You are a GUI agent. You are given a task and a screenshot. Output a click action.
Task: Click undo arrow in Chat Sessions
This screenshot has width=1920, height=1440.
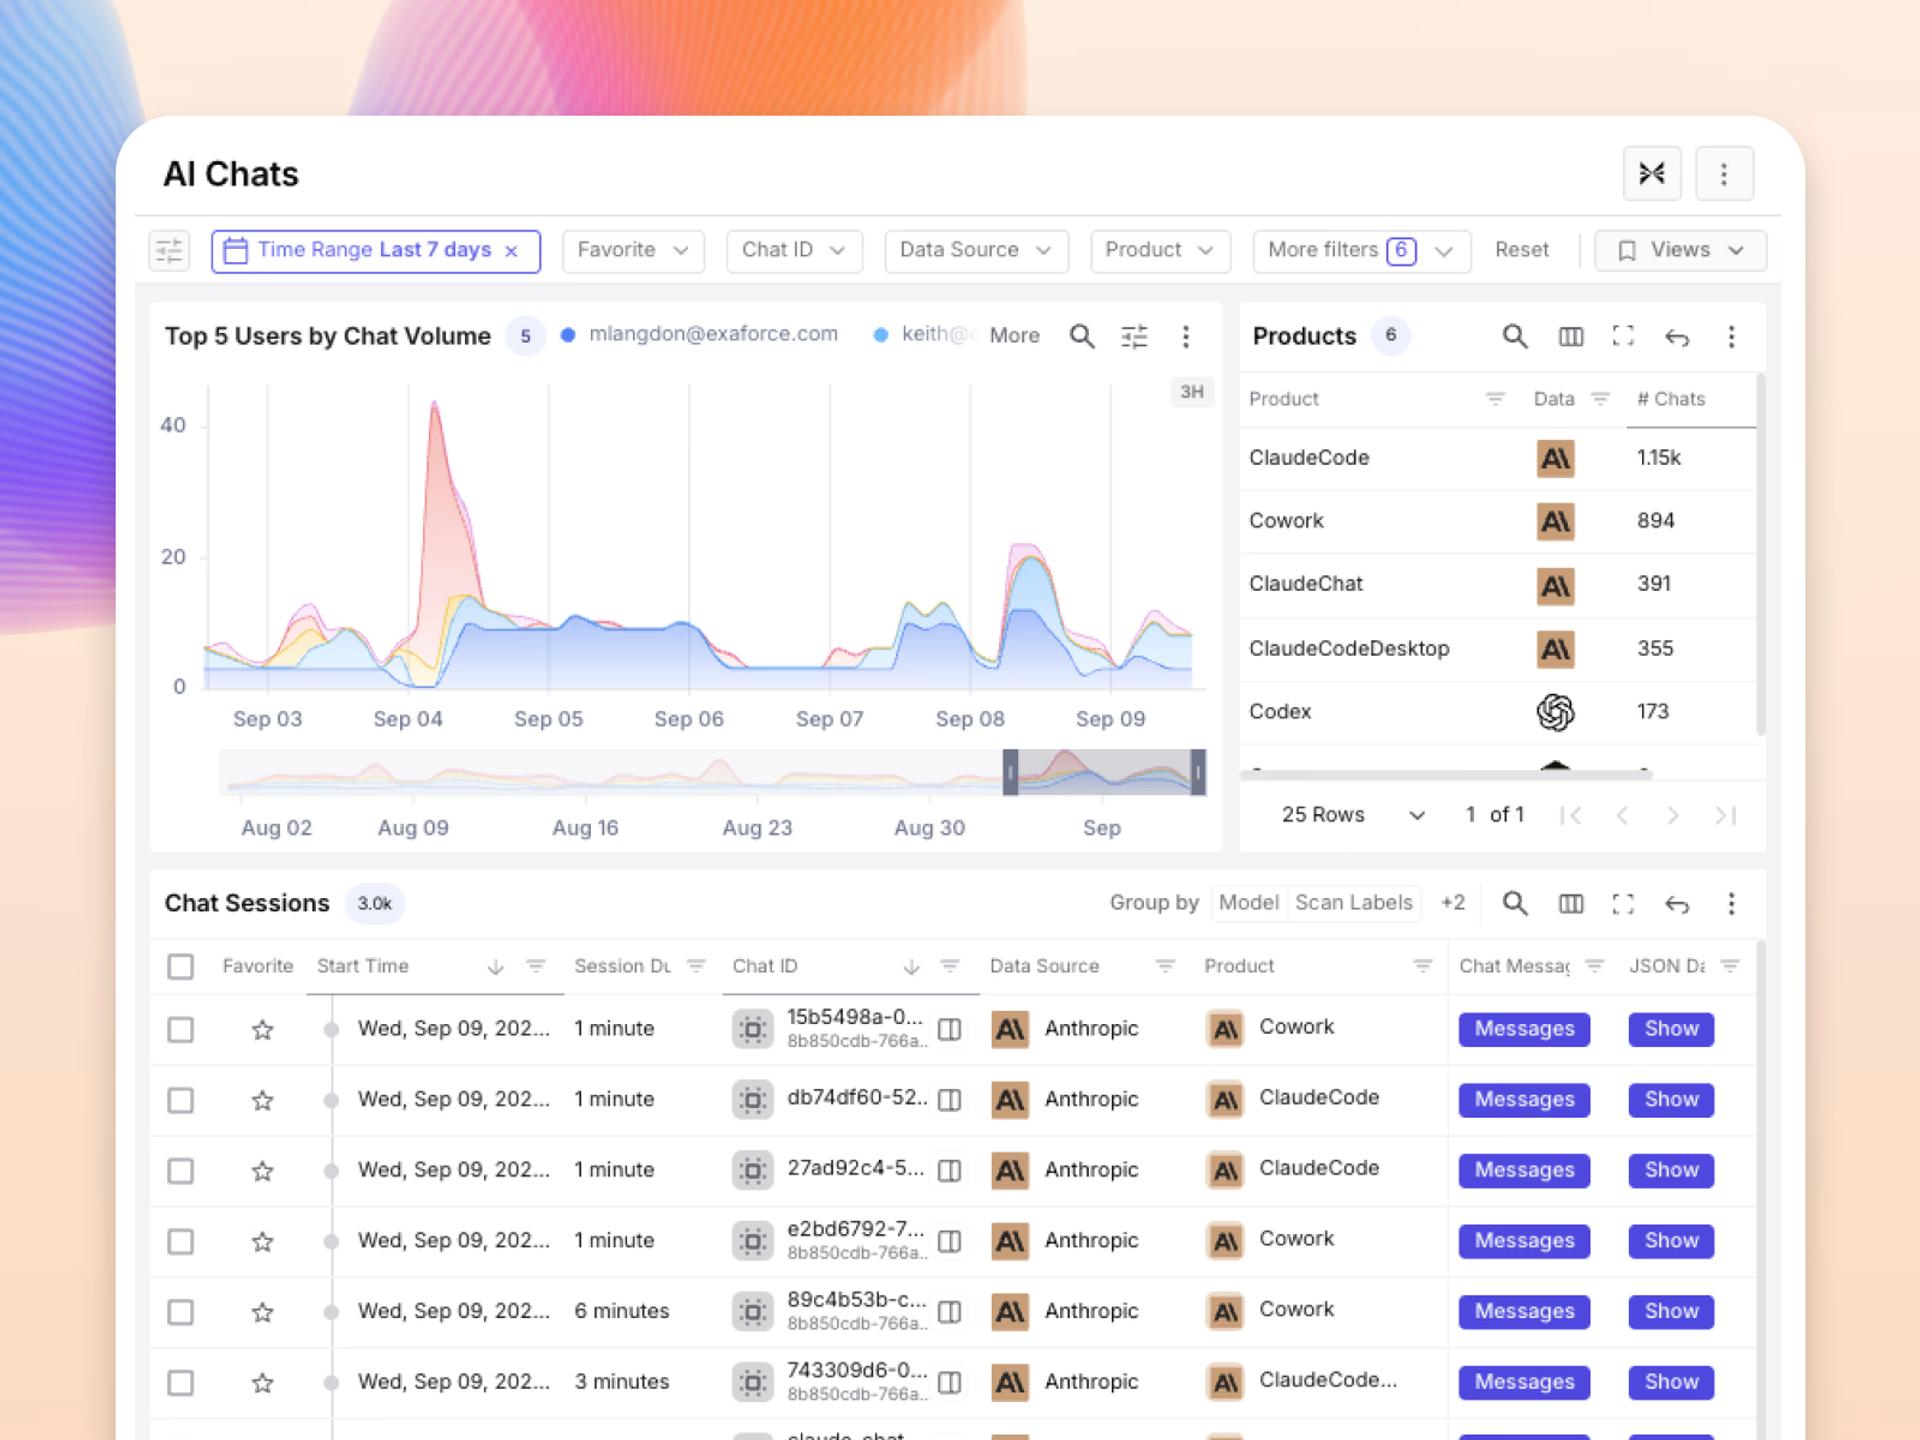pos(1677,905)
